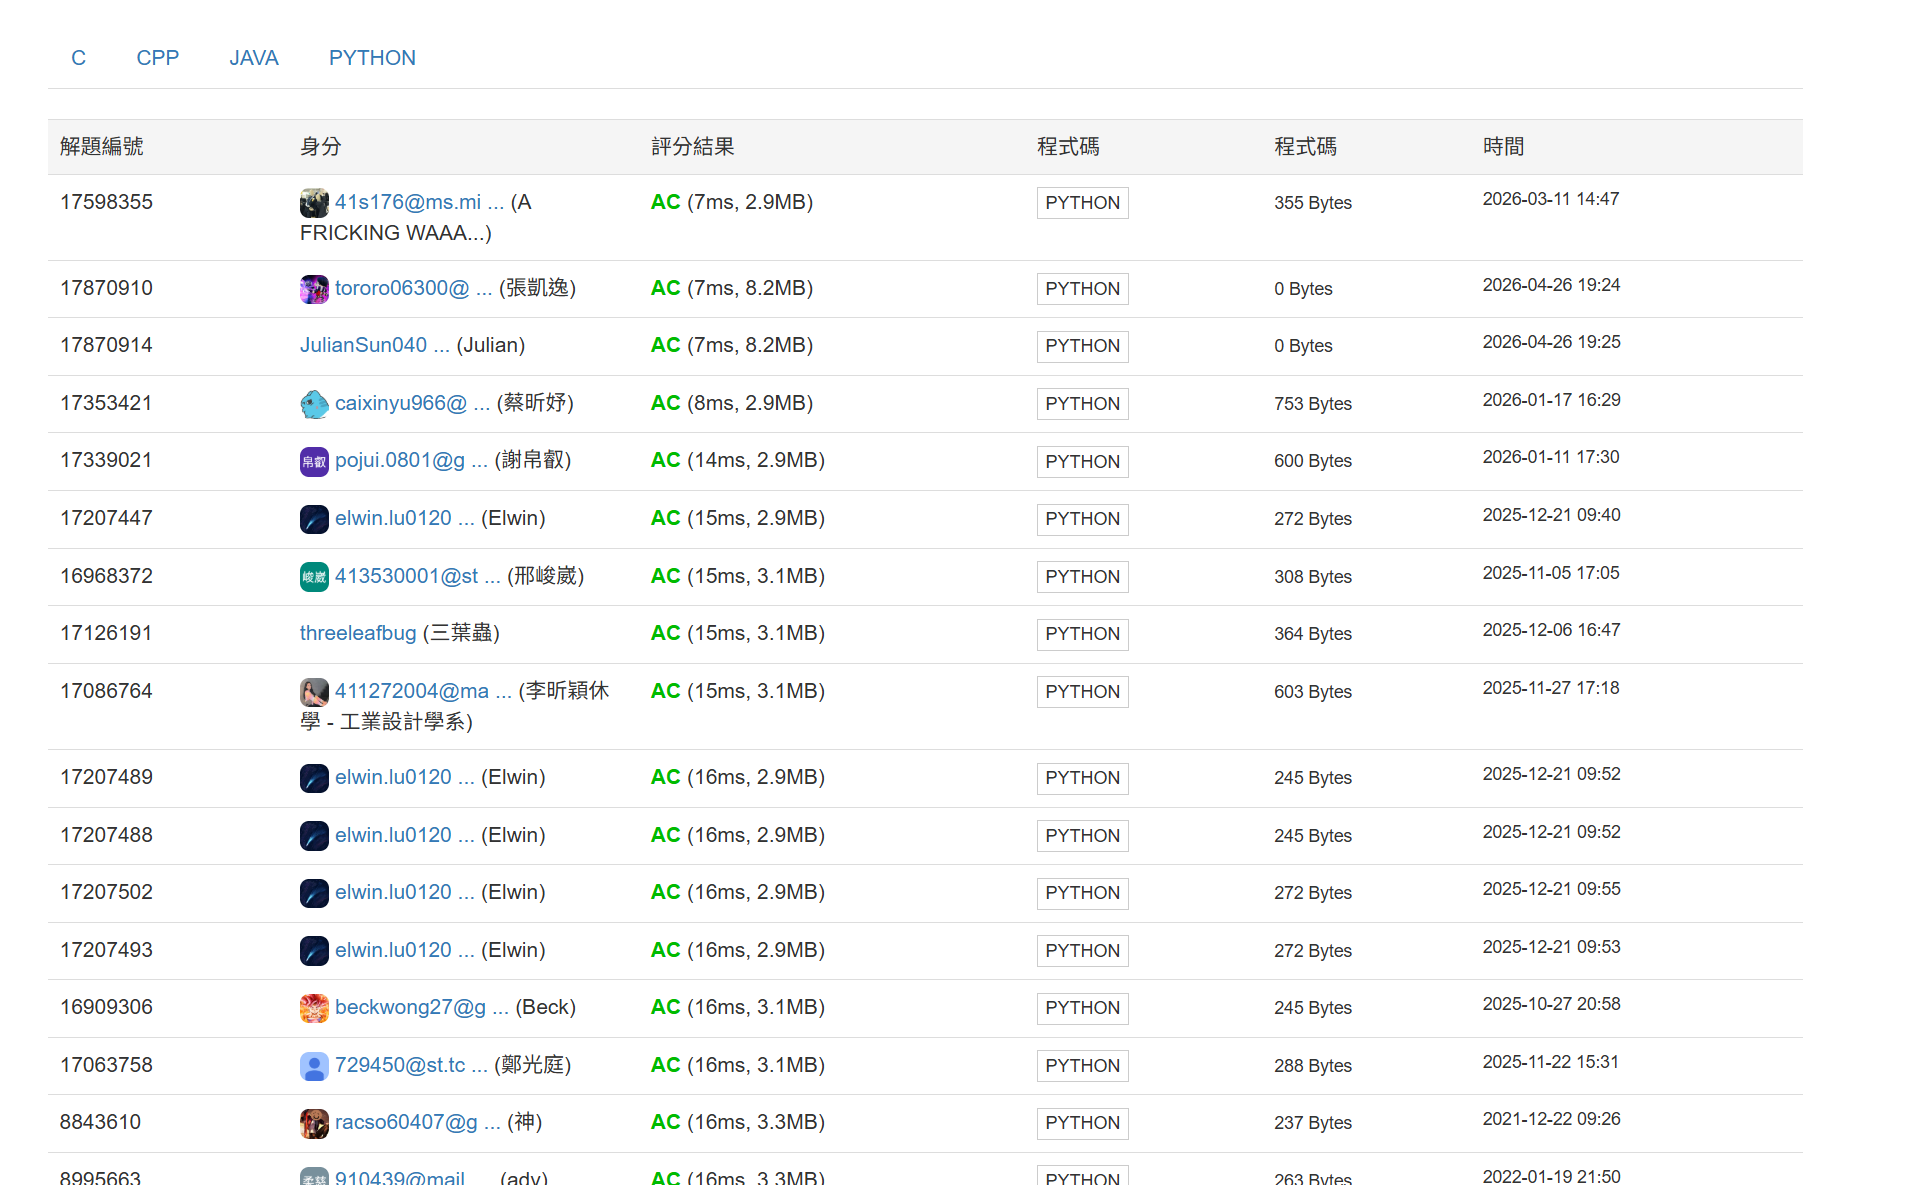
Task: Open JulianSun040 user profile link
Action: click(x=375, y=345)
